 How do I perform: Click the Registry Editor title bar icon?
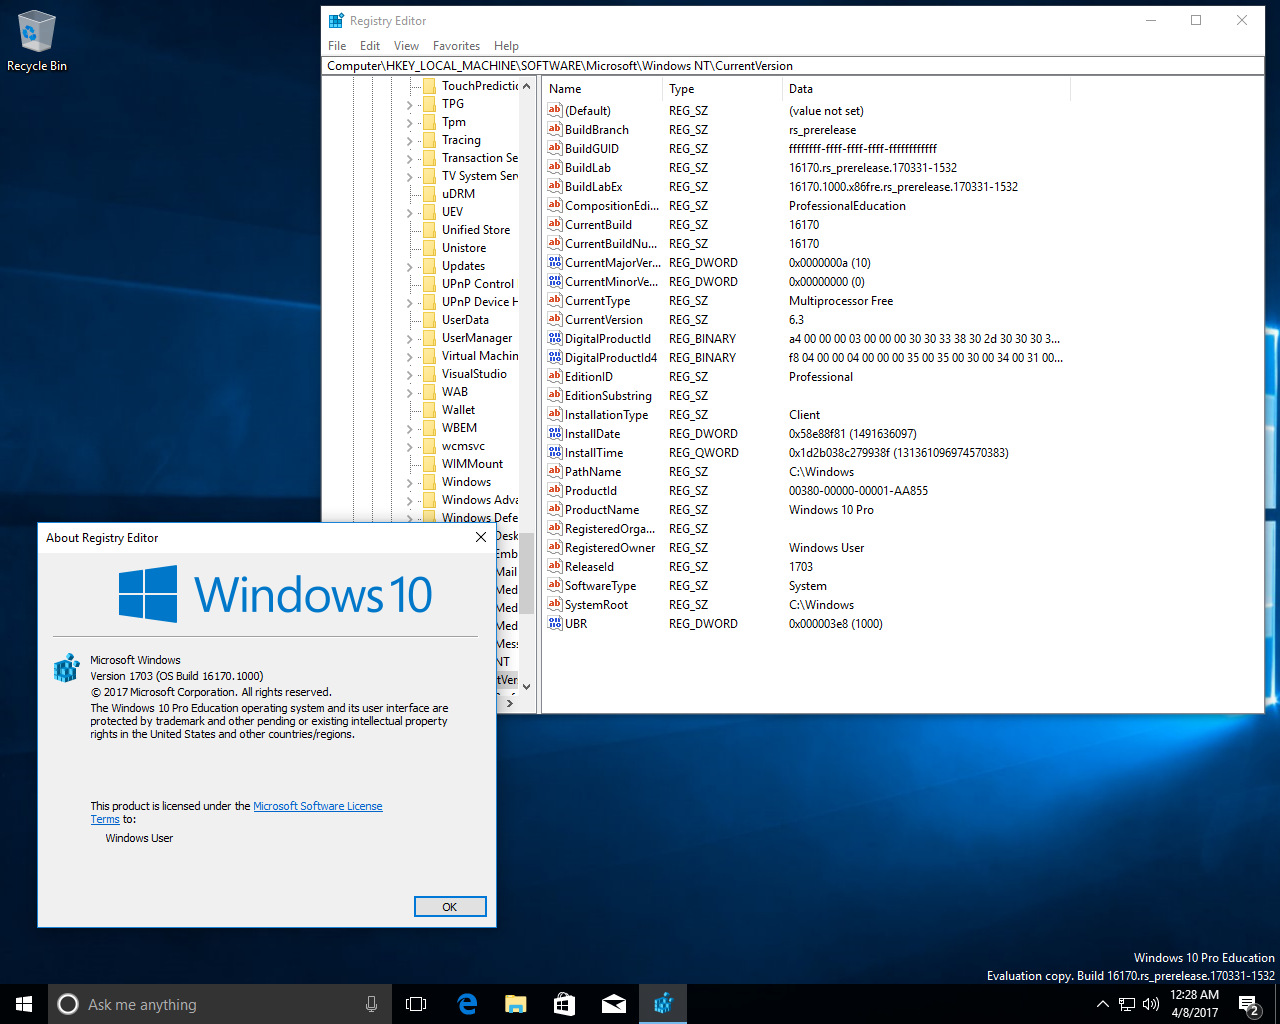point(337,20)
